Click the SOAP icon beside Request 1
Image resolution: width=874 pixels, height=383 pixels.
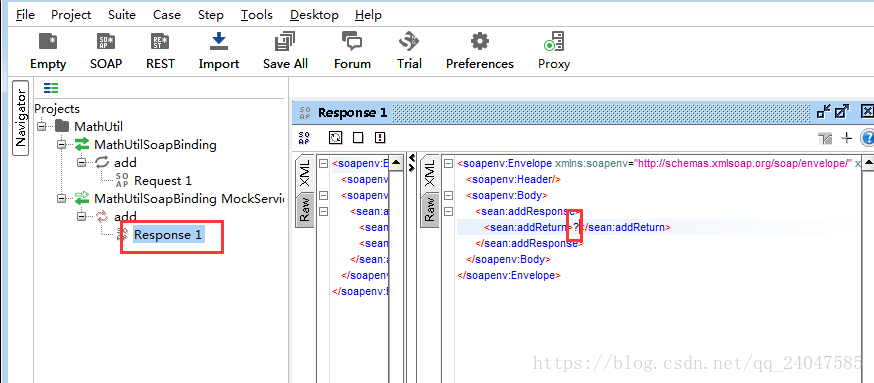[x=122, y=180]
